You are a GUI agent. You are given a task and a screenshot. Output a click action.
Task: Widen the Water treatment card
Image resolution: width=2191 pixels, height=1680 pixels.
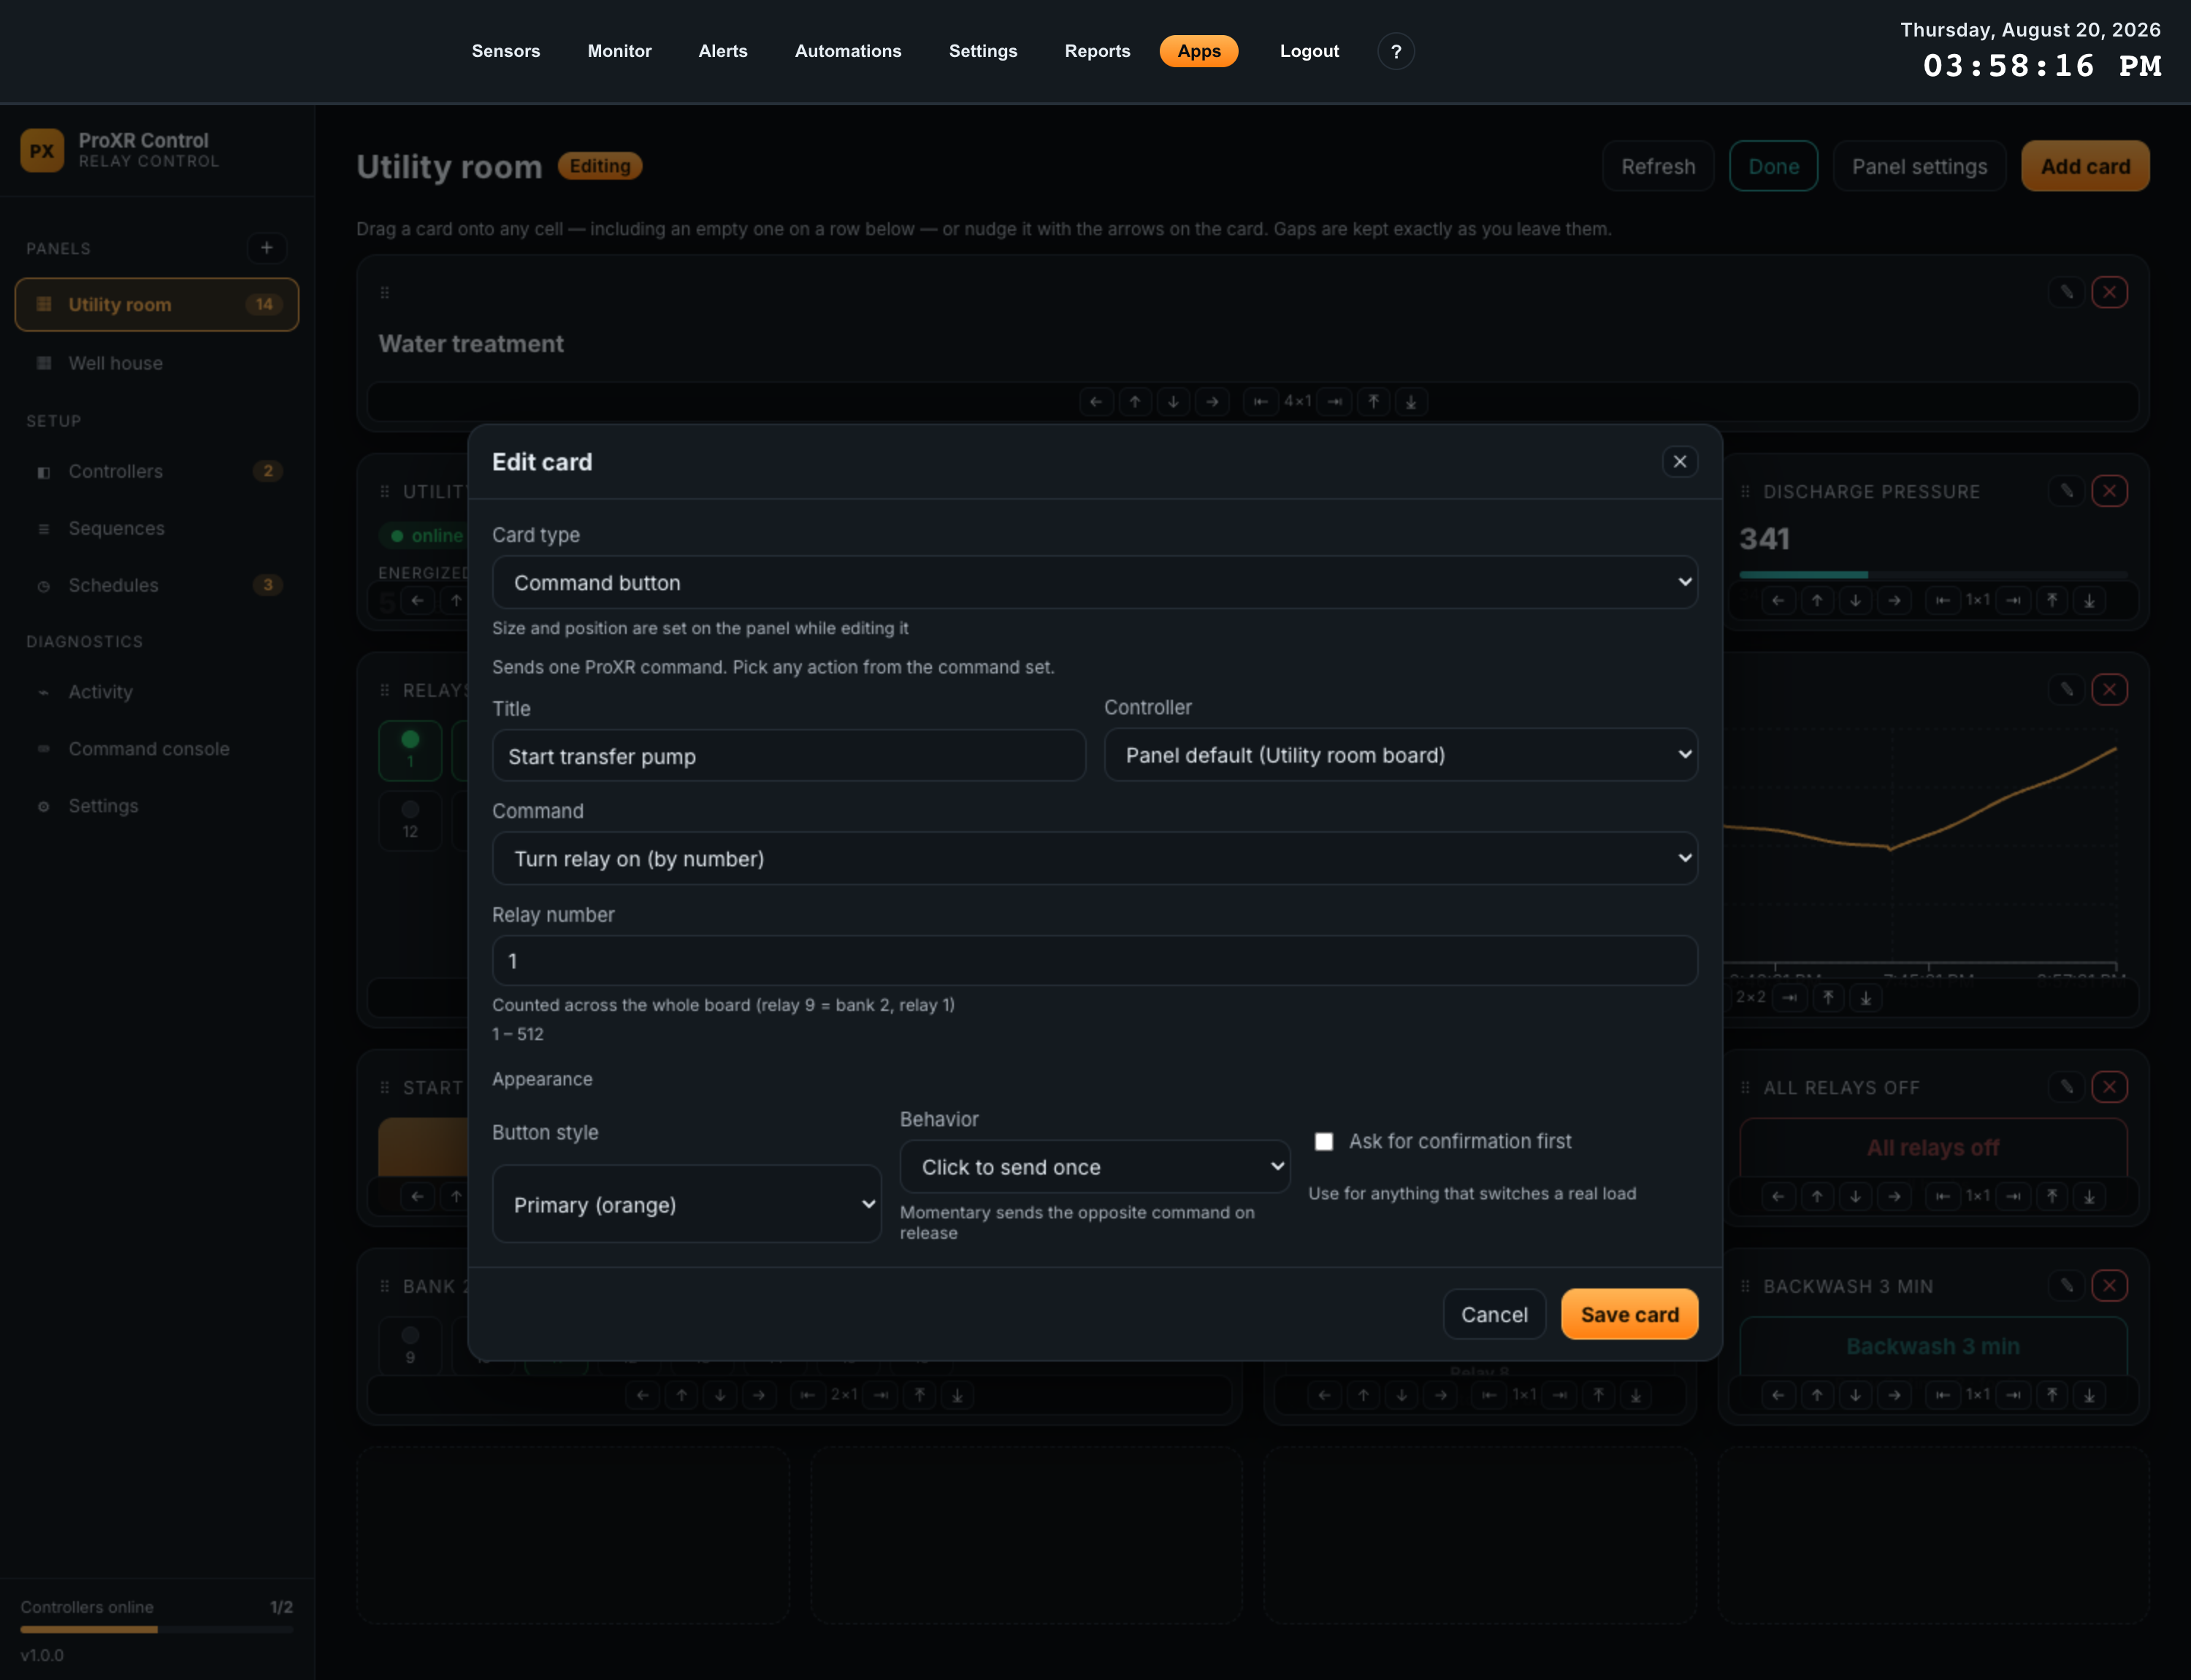pos(1335,401)
